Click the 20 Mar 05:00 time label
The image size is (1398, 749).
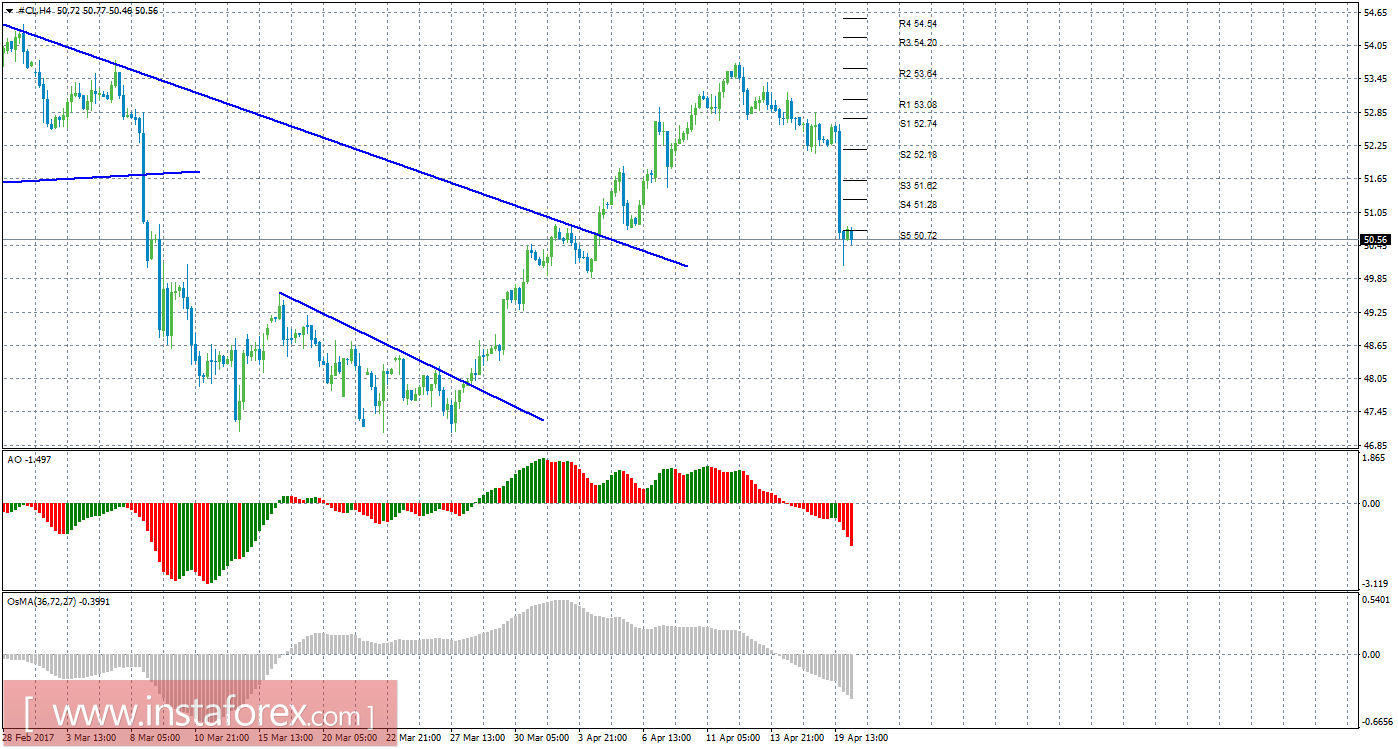[x=348, y=738]
